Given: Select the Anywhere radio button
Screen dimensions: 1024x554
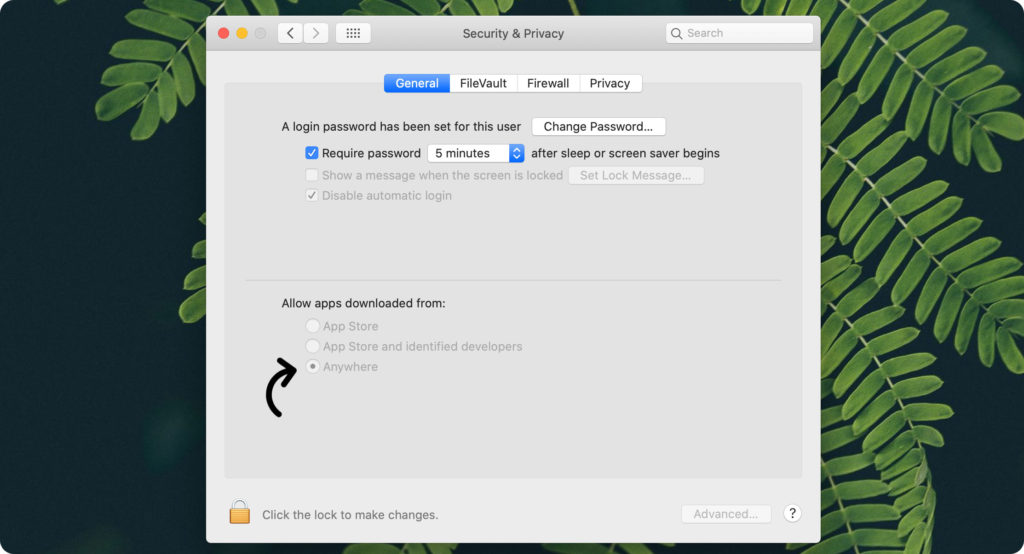Looking at the screenshot, I should pyautogui.click(x=313, y=366).
